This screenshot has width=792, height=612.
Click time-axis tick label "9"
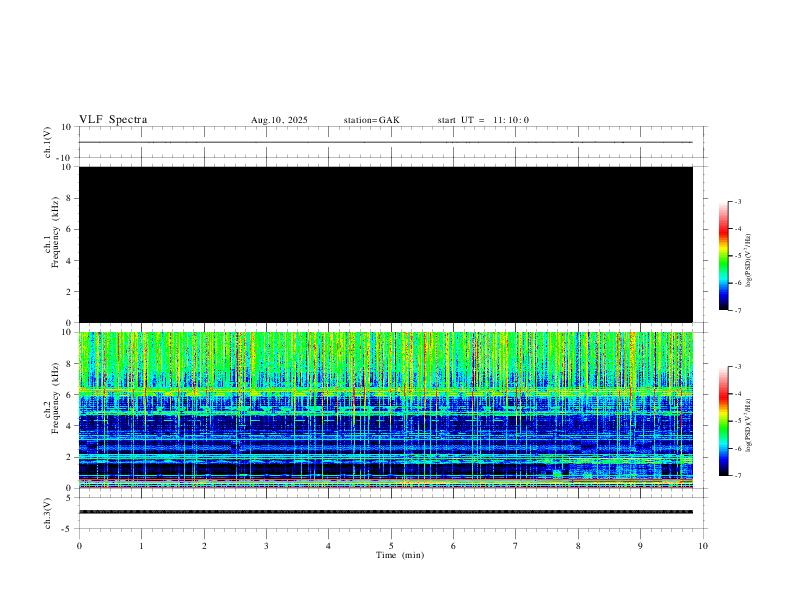640,546
